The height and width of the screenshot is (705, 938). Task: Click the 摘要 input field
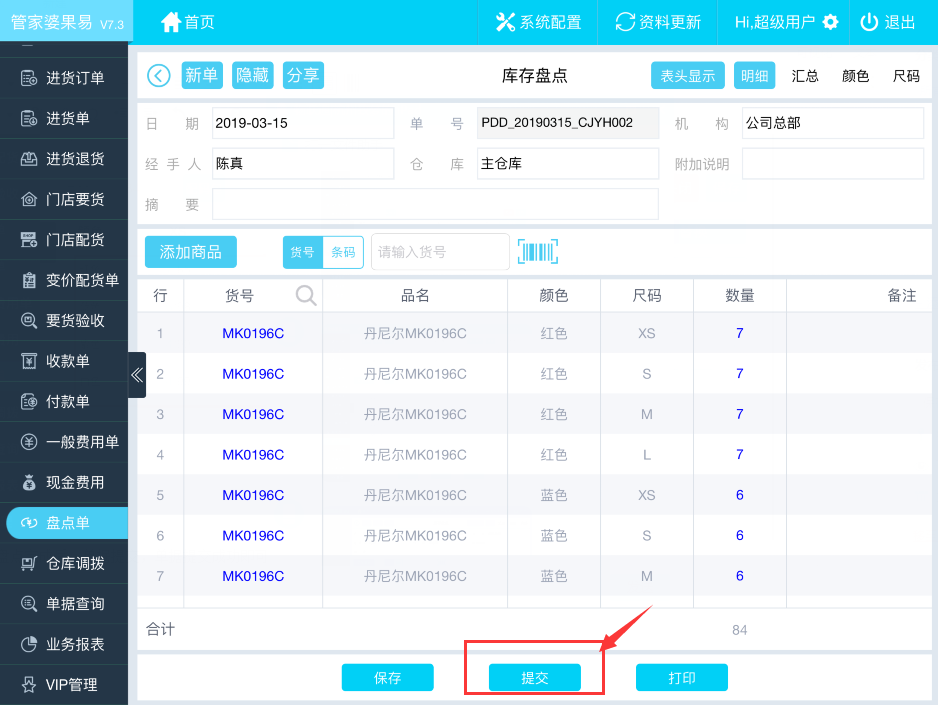point(436,204)
